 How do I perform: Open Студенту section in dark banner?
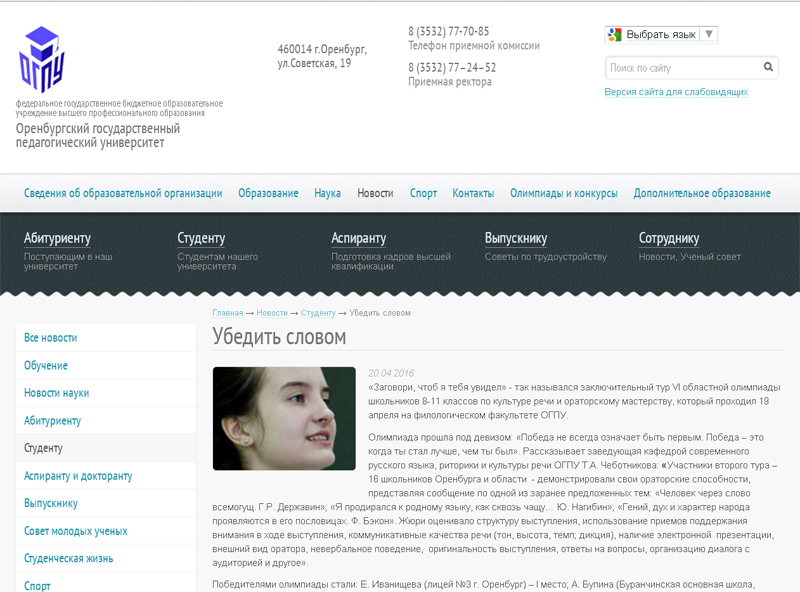(201, 238)
